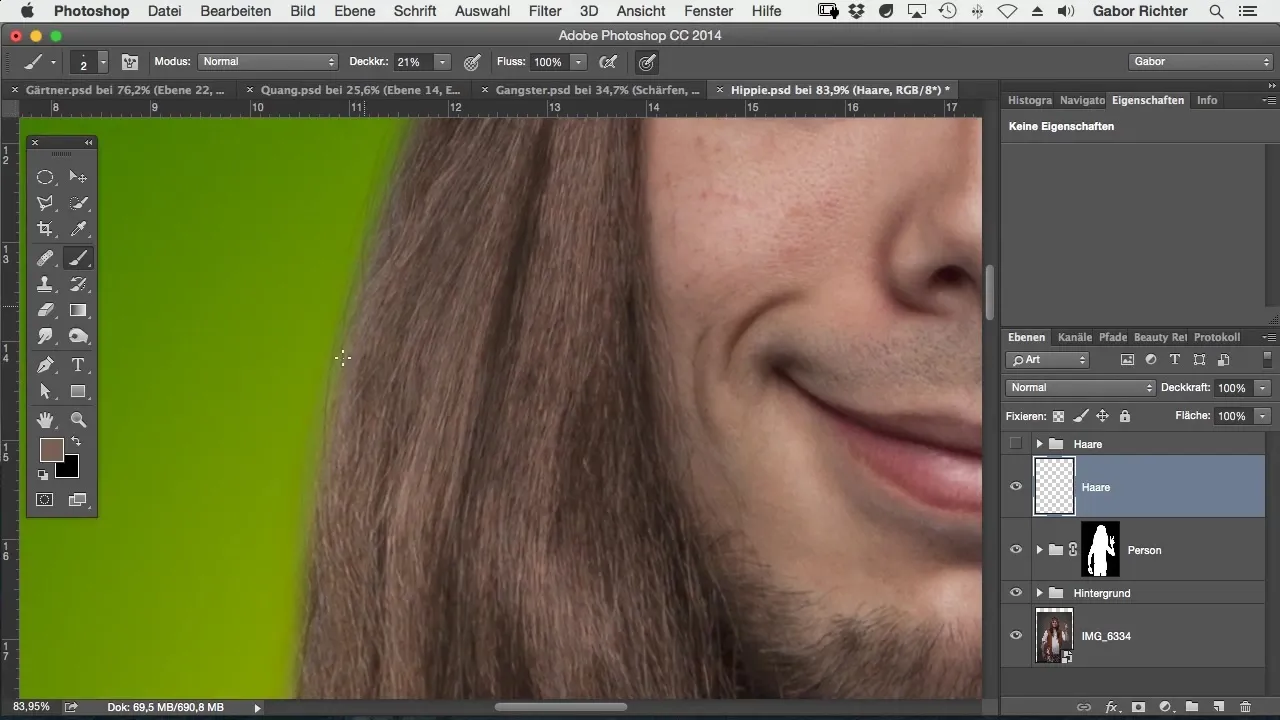This screenshot has height=720, width=1280.
Task: Expand the Person group
Action: pyautogui.click(x=1039, y=550)
